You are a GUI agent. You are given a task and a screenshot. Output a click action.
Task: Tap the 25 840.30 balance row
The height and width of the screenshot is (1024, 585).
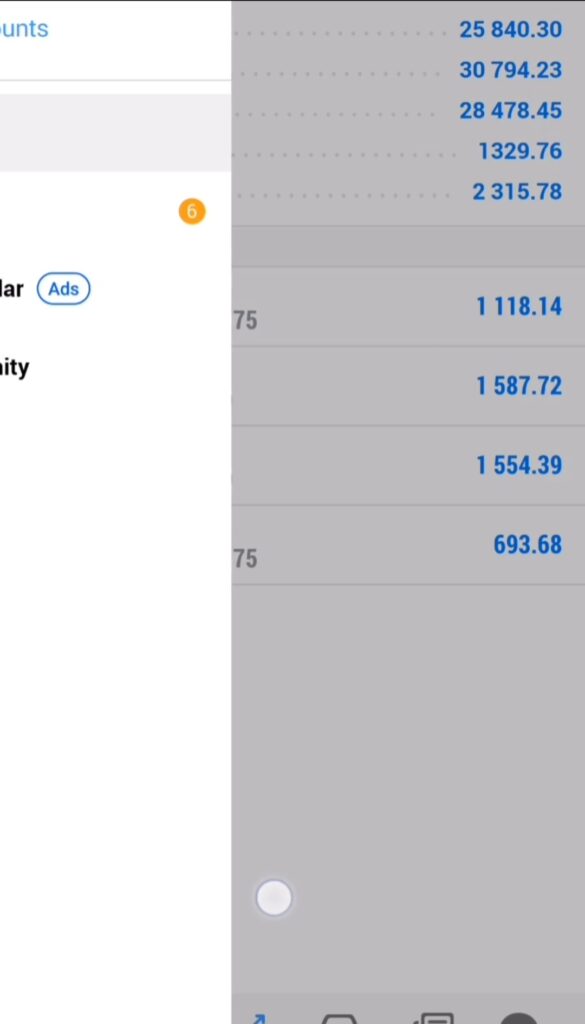tap(408, 29)
